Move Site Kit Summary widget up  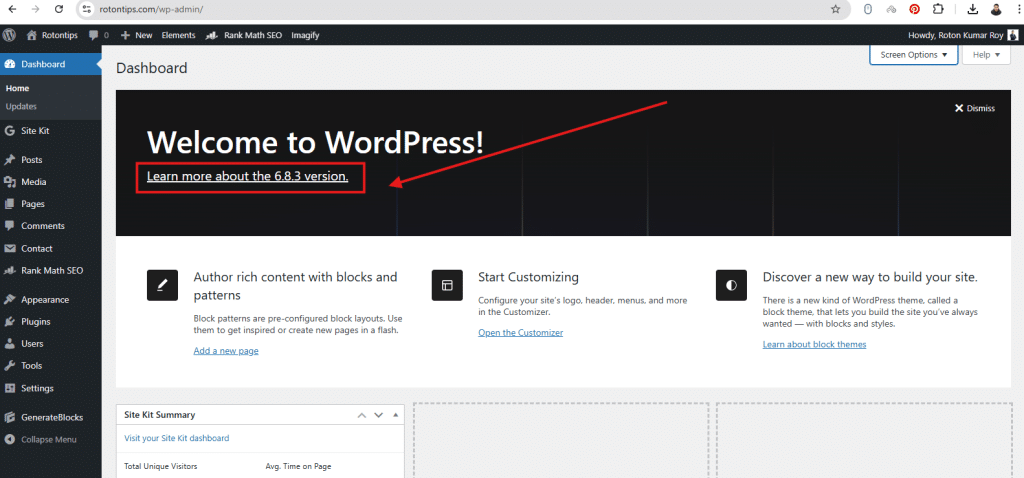pos(362,415)
